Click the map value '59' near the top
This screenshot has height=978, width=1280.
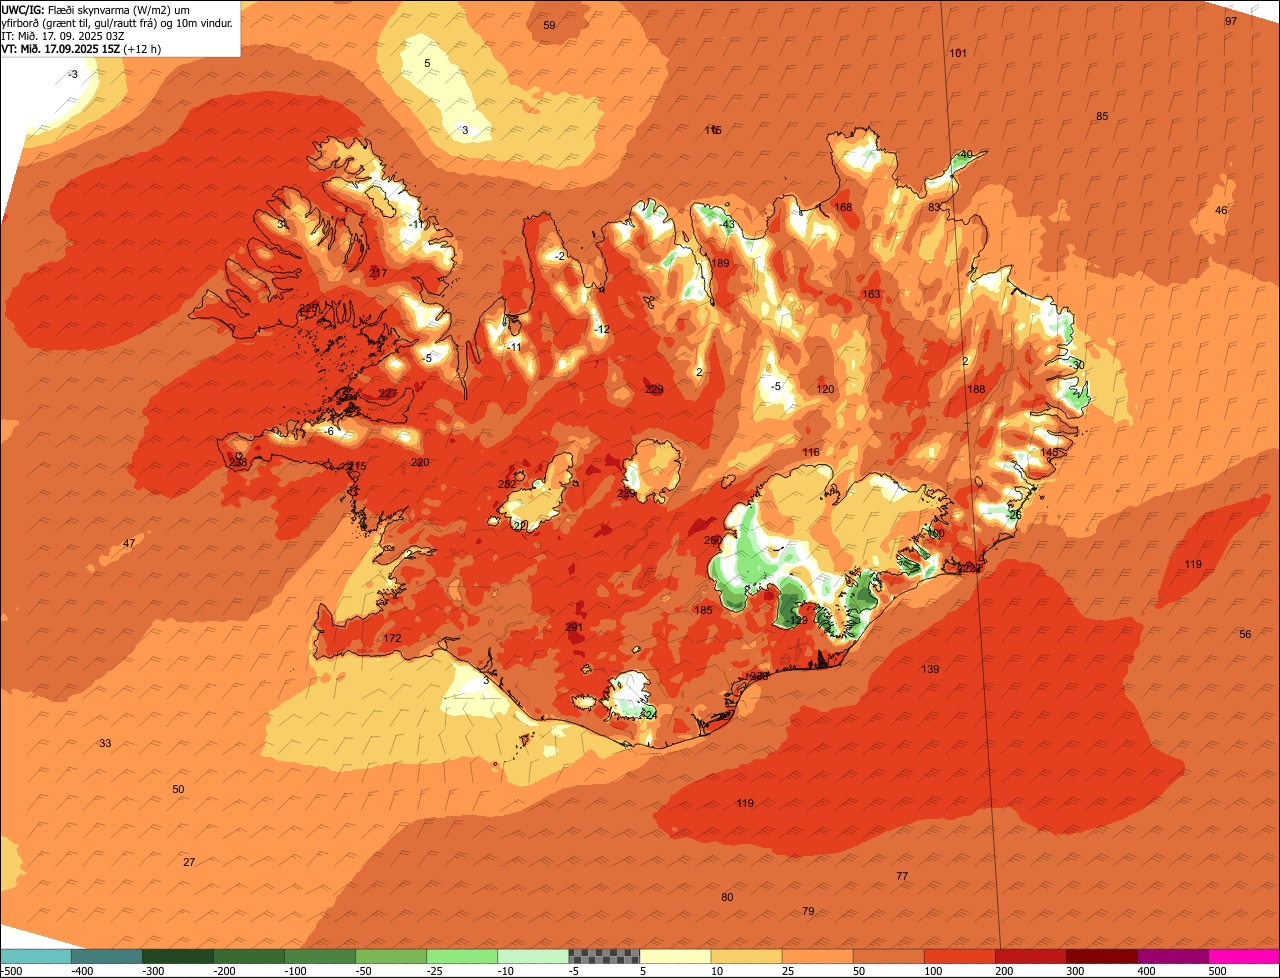click(549, 25)
